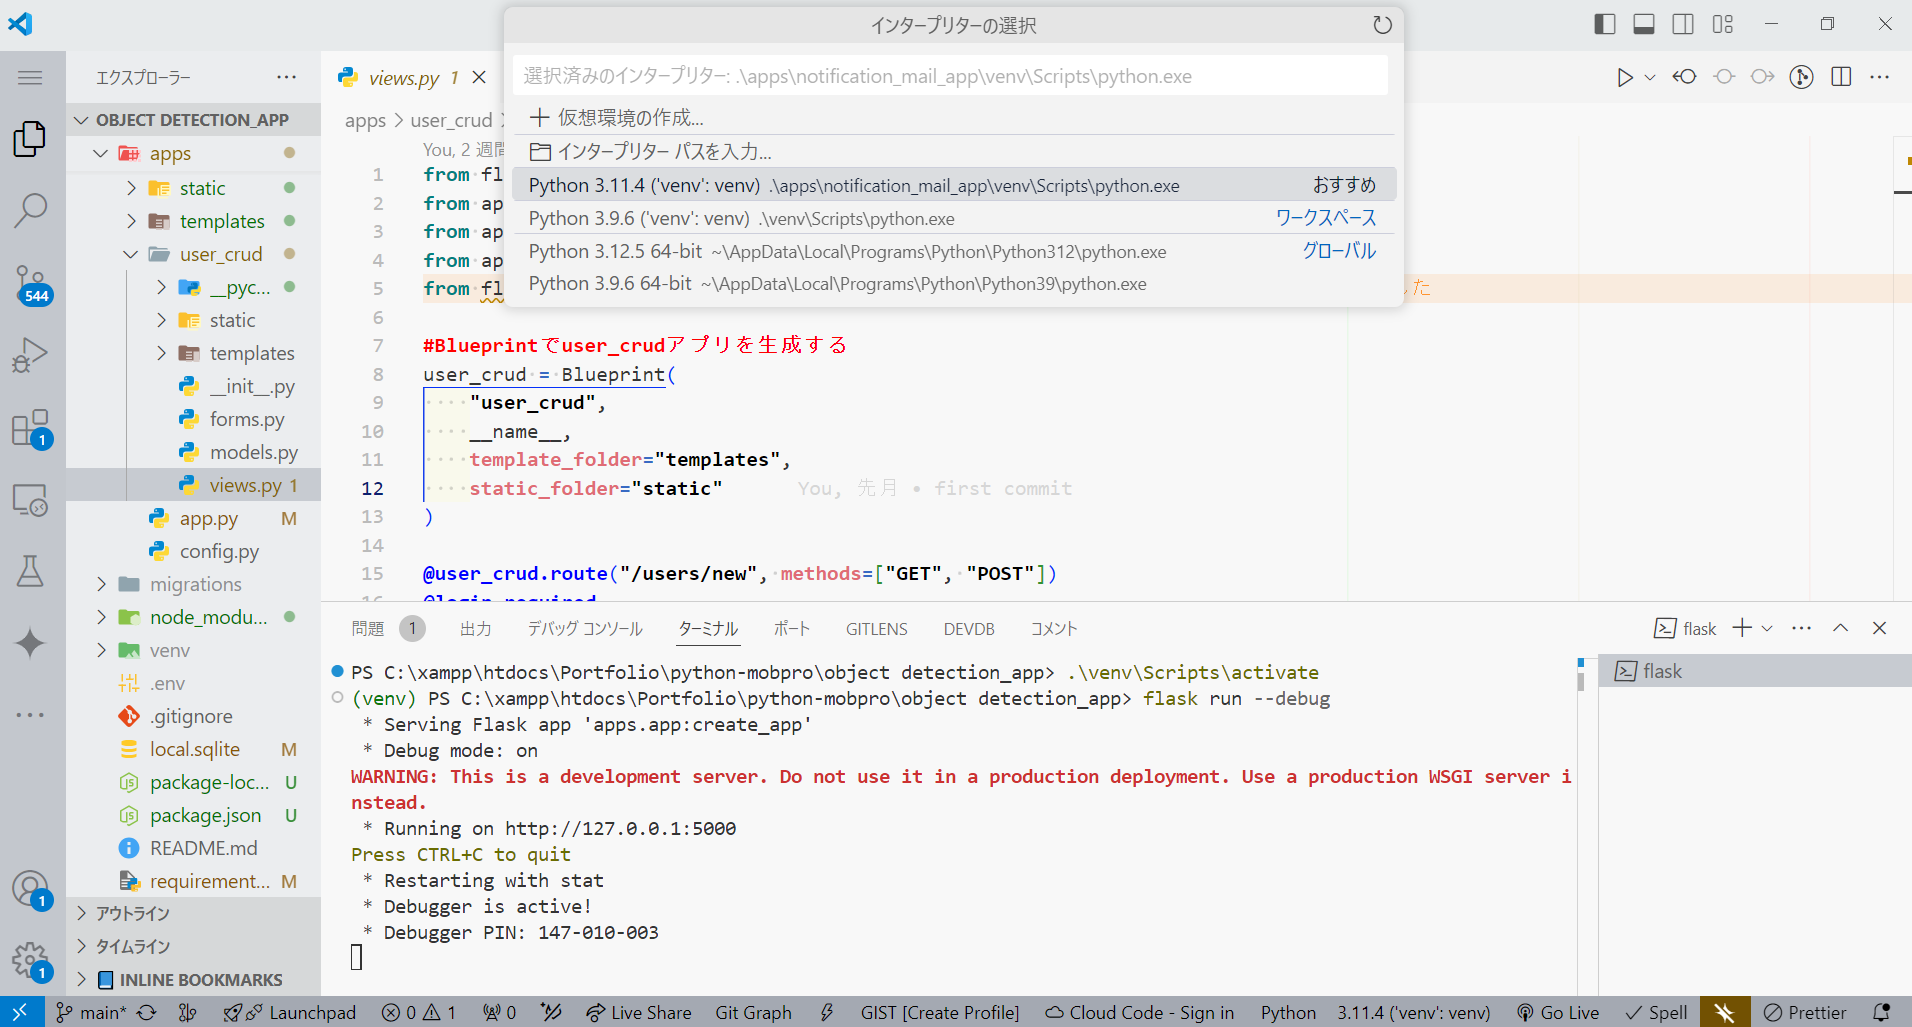Select the GITLENS panel tab

click(x=876, y=629)
